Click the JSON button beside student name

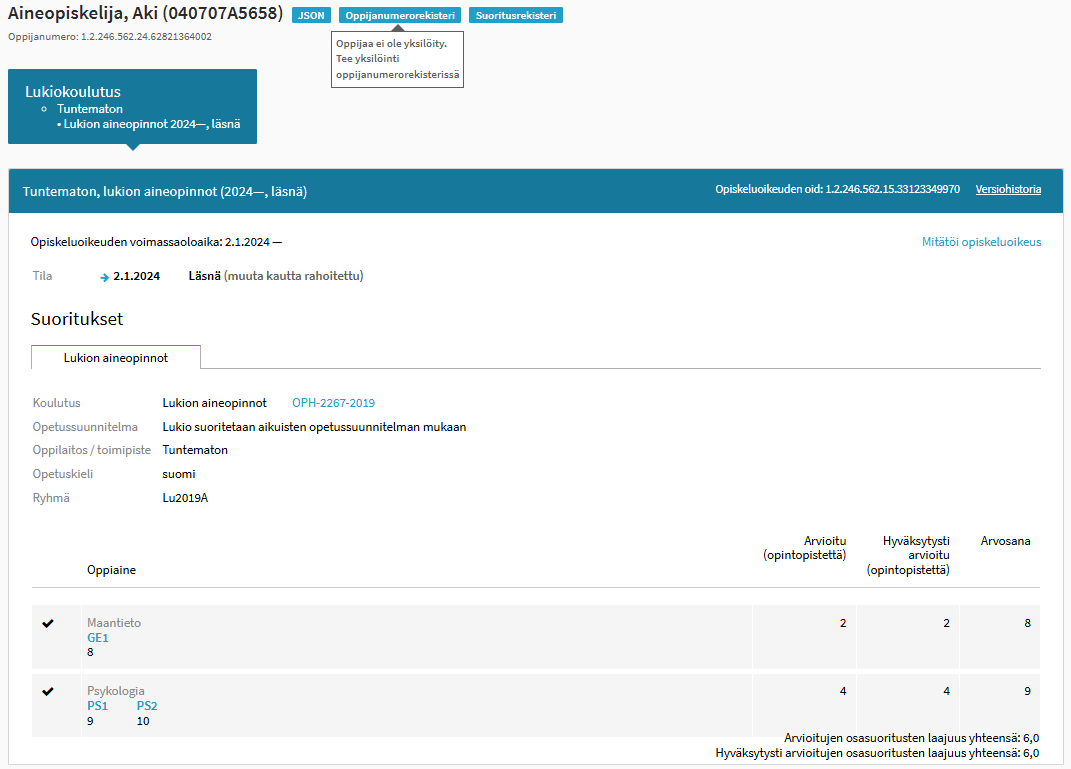coord(312,16)
